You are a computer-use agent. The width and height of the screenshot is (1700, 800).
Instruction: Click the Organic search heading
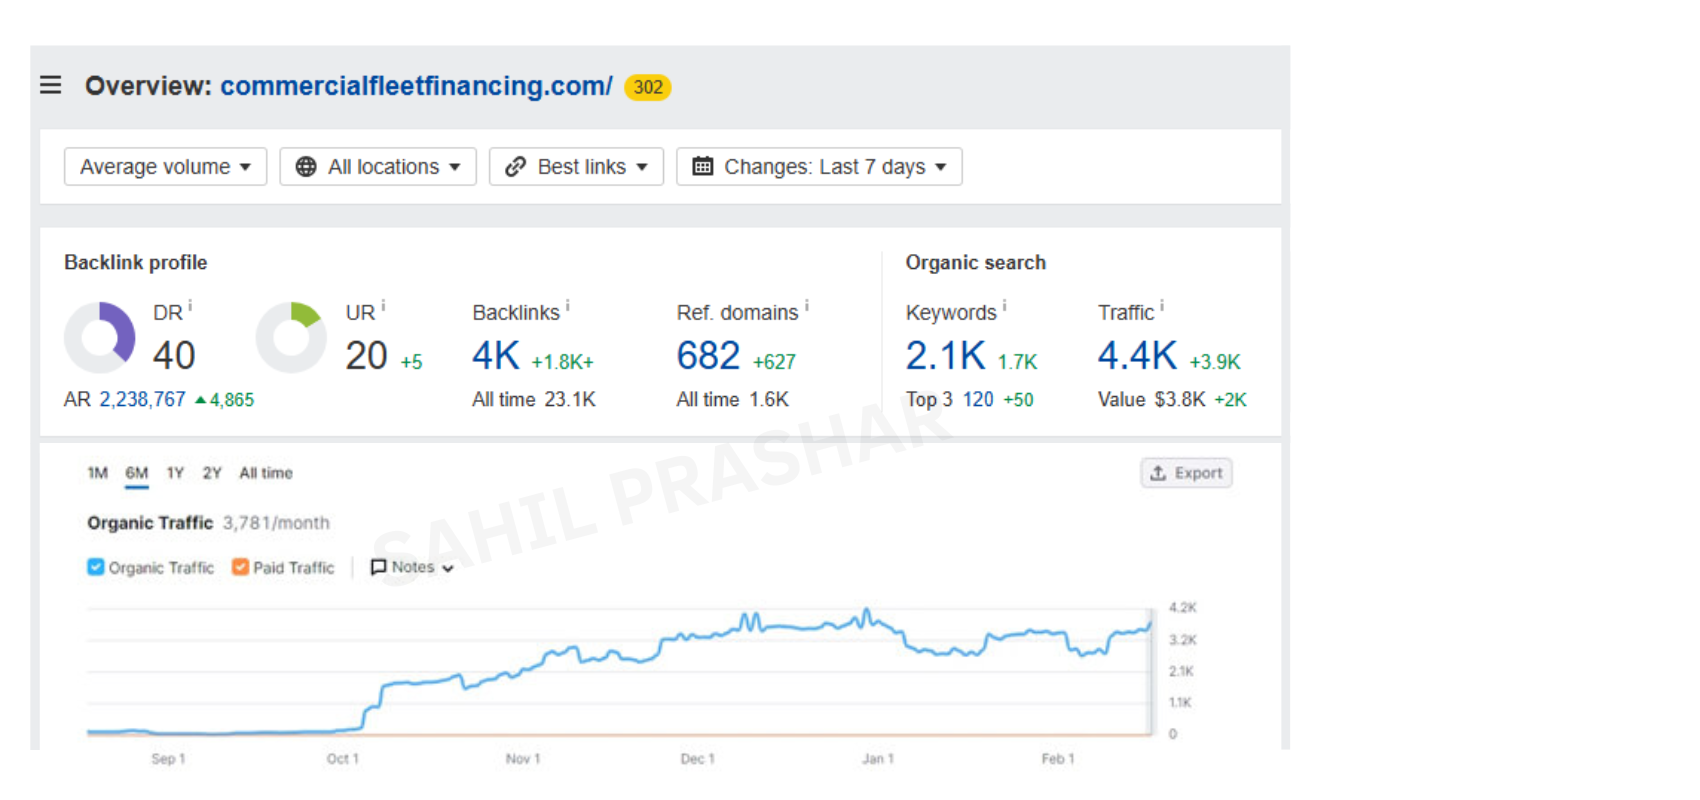point(976,262)
